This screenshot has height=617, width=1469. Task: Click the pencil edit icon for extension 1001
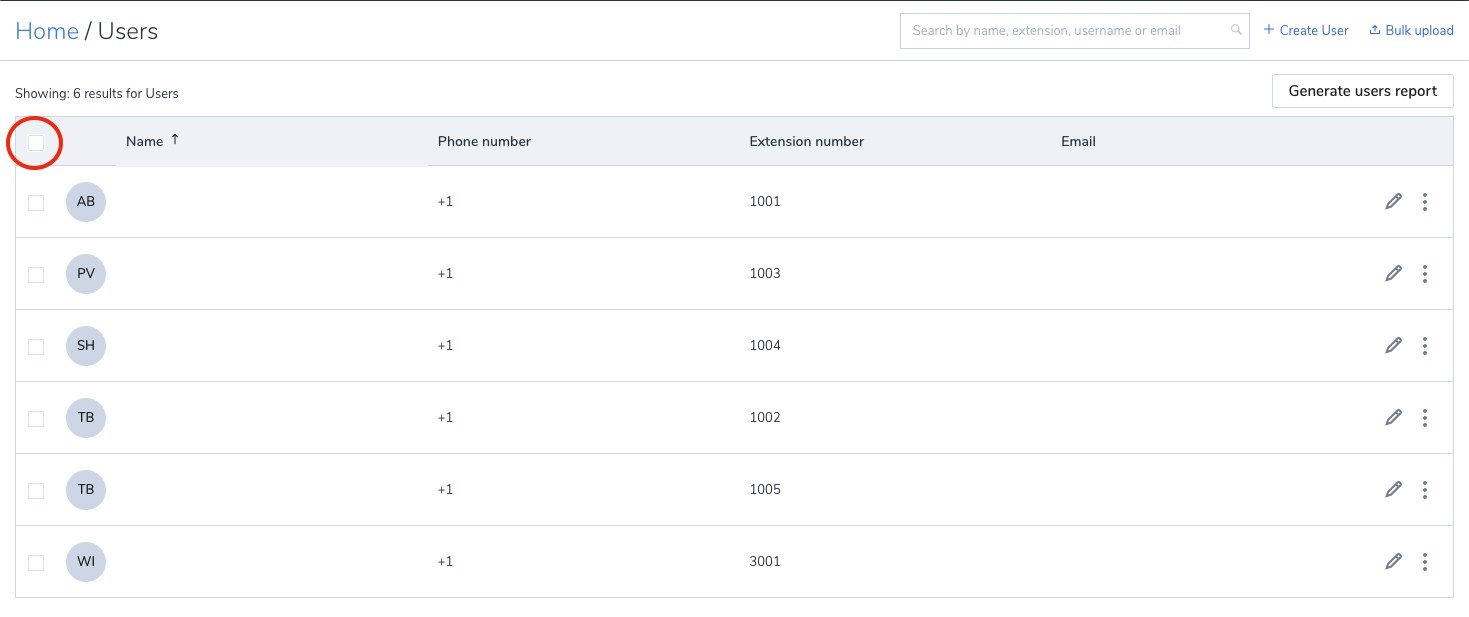[1393, 202]
